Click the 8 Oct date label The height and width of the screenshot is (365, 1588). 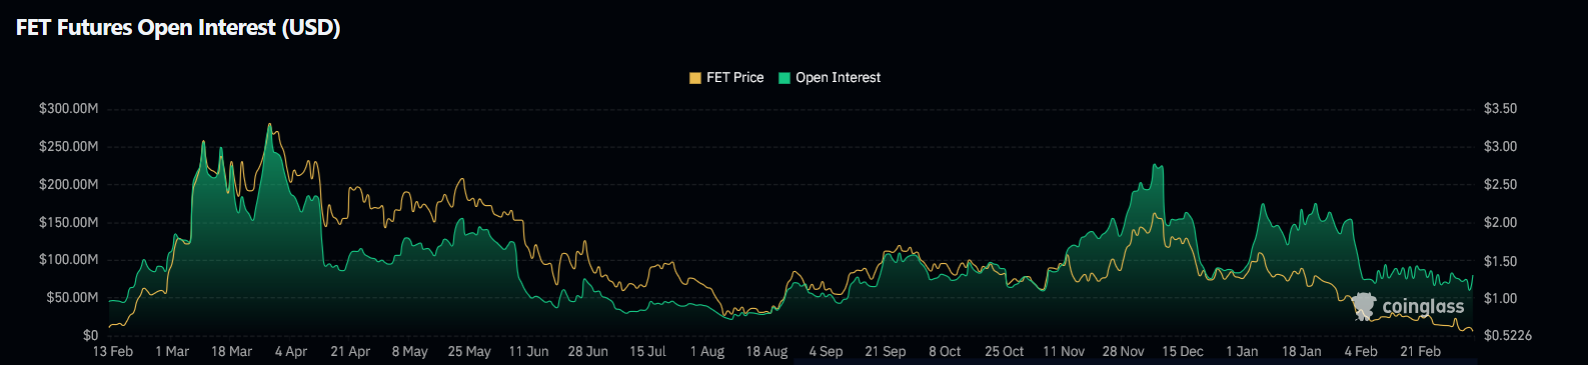tap(945, 351)
